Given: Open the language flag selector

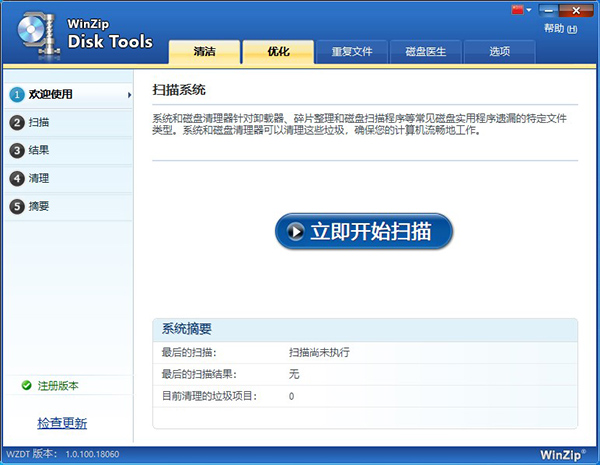Looking at the screenshot, I should [x=517, y=10].
